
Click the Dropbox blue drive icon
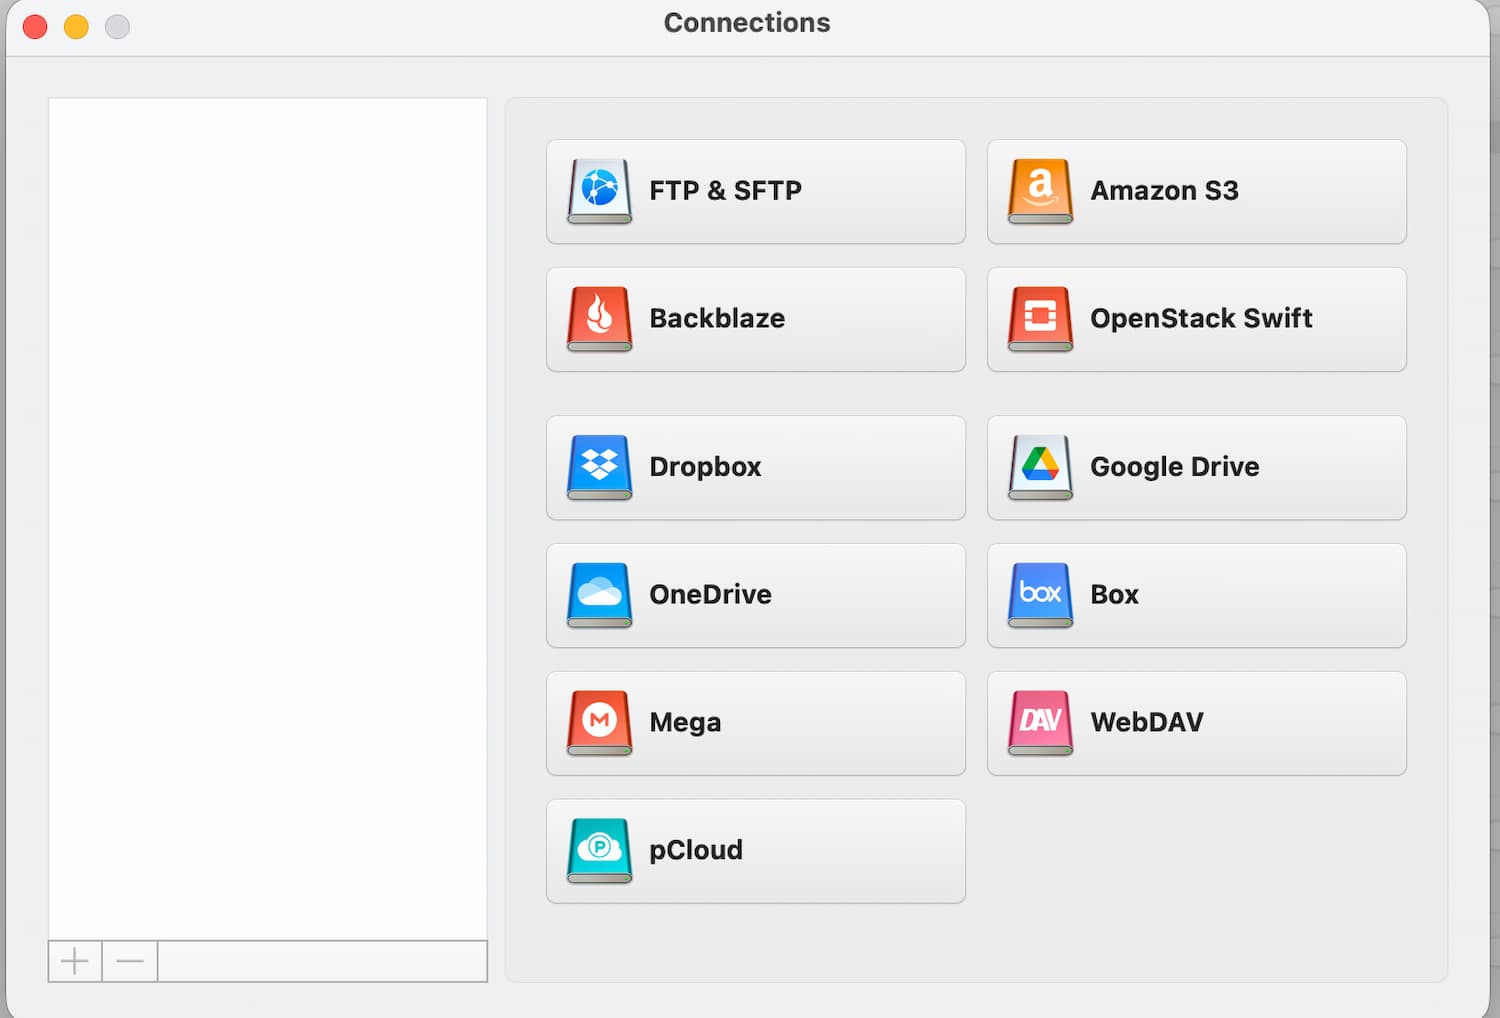point(599,466)
